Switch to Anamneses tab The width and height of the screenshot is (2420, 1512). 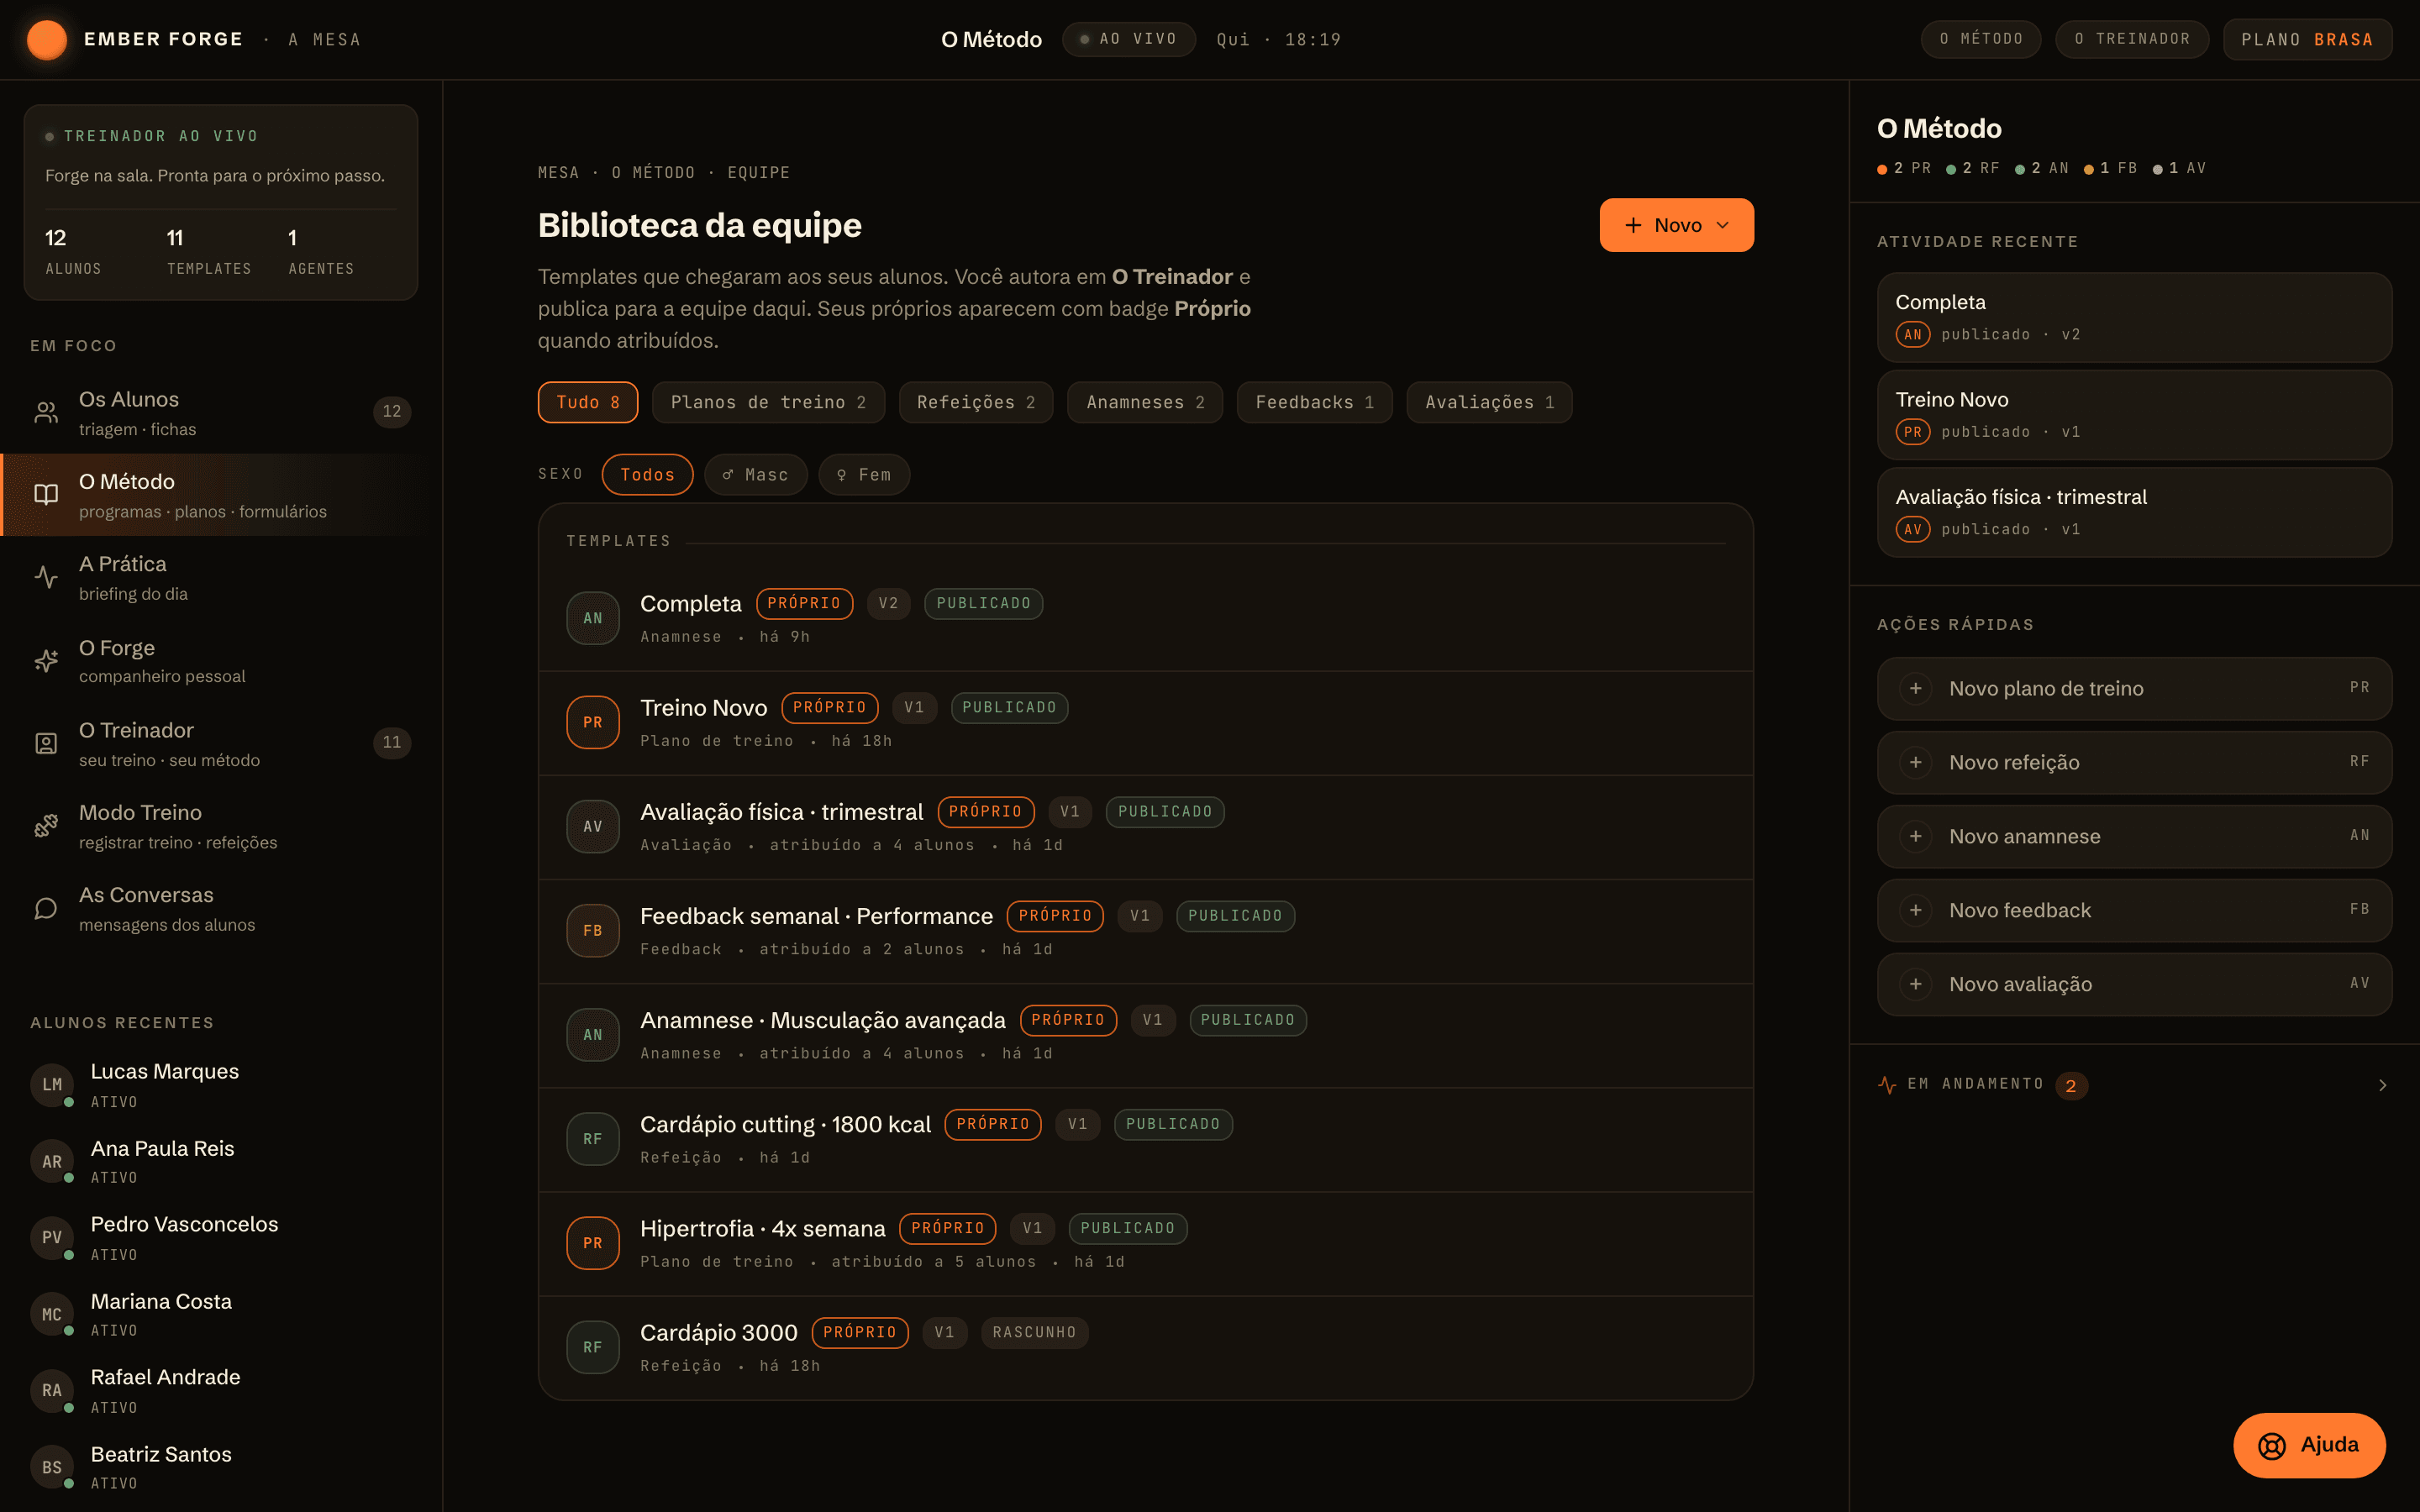[1145, 402]
